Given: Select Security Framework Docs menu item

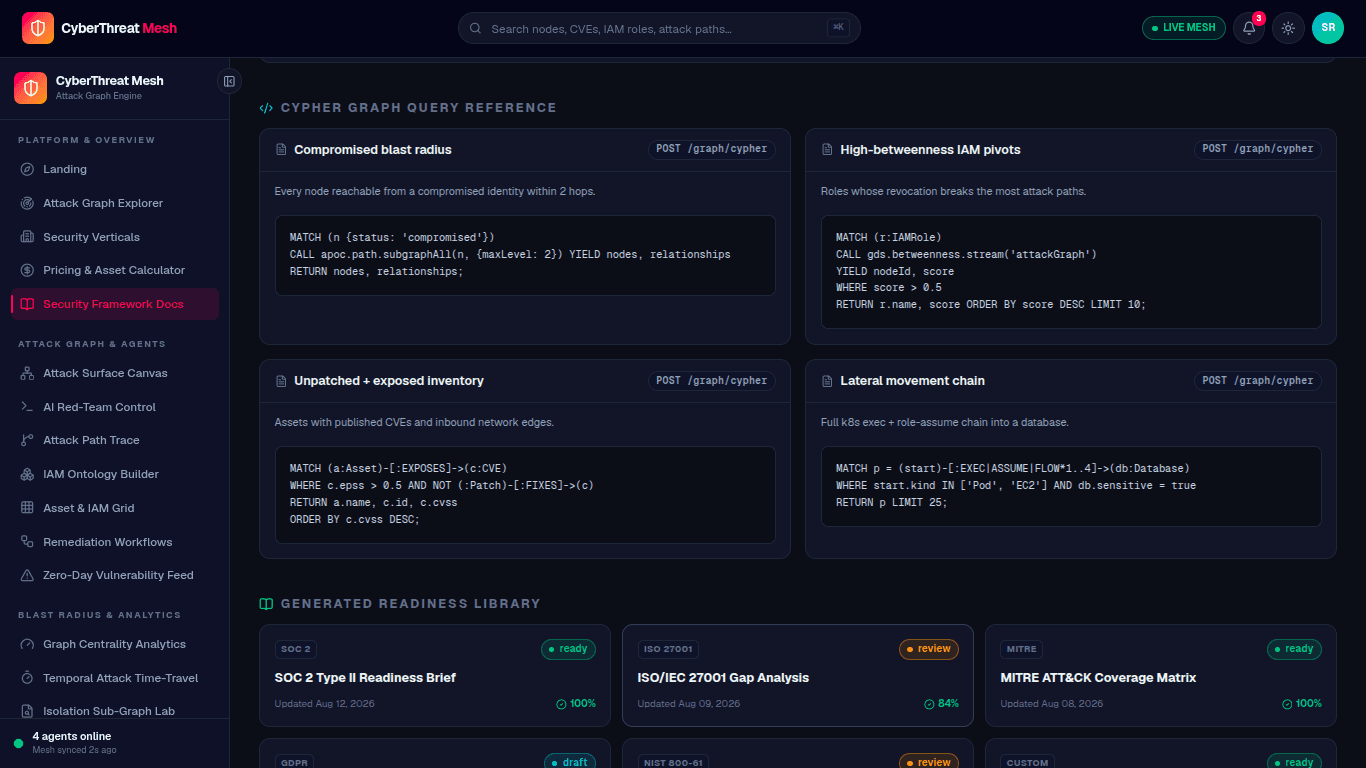Looking at the screenshot, I should [x=115, y=304].
